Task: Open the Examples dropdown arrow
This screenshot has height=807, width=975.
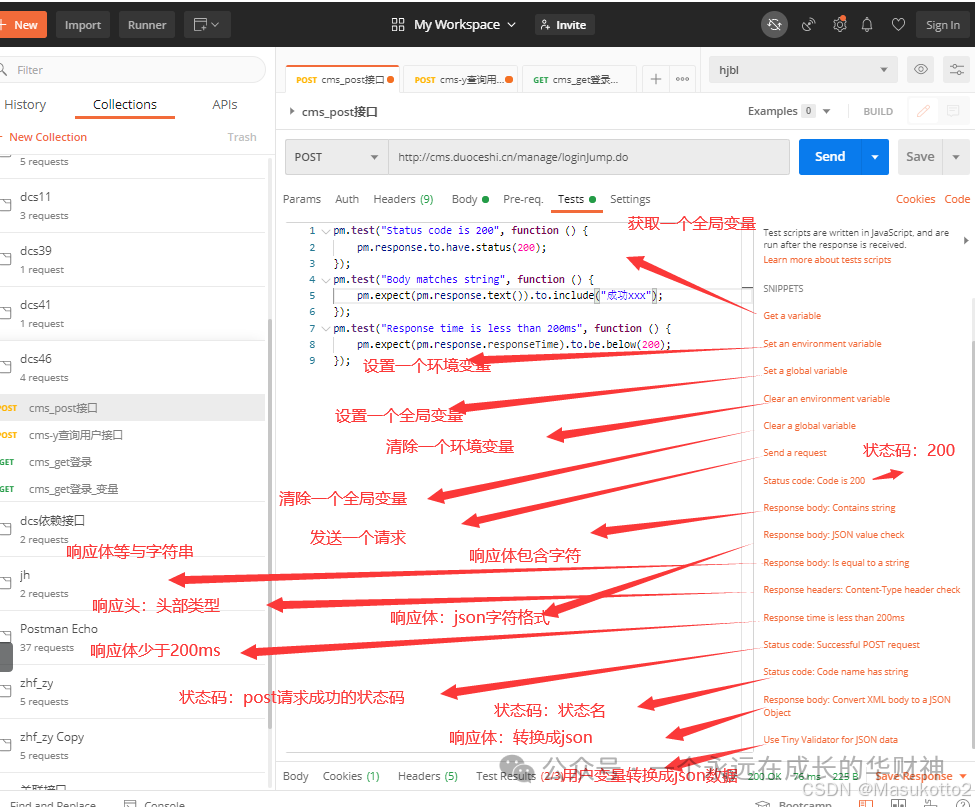Action: 826,111
